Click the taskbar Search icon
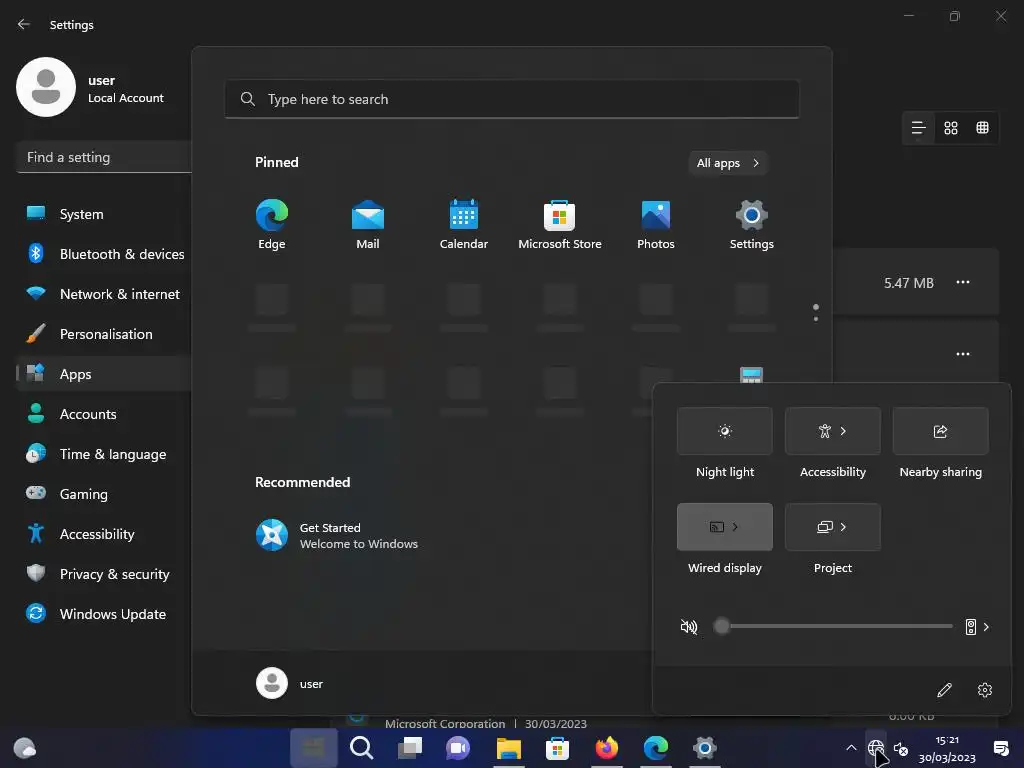 coord(361,747)
